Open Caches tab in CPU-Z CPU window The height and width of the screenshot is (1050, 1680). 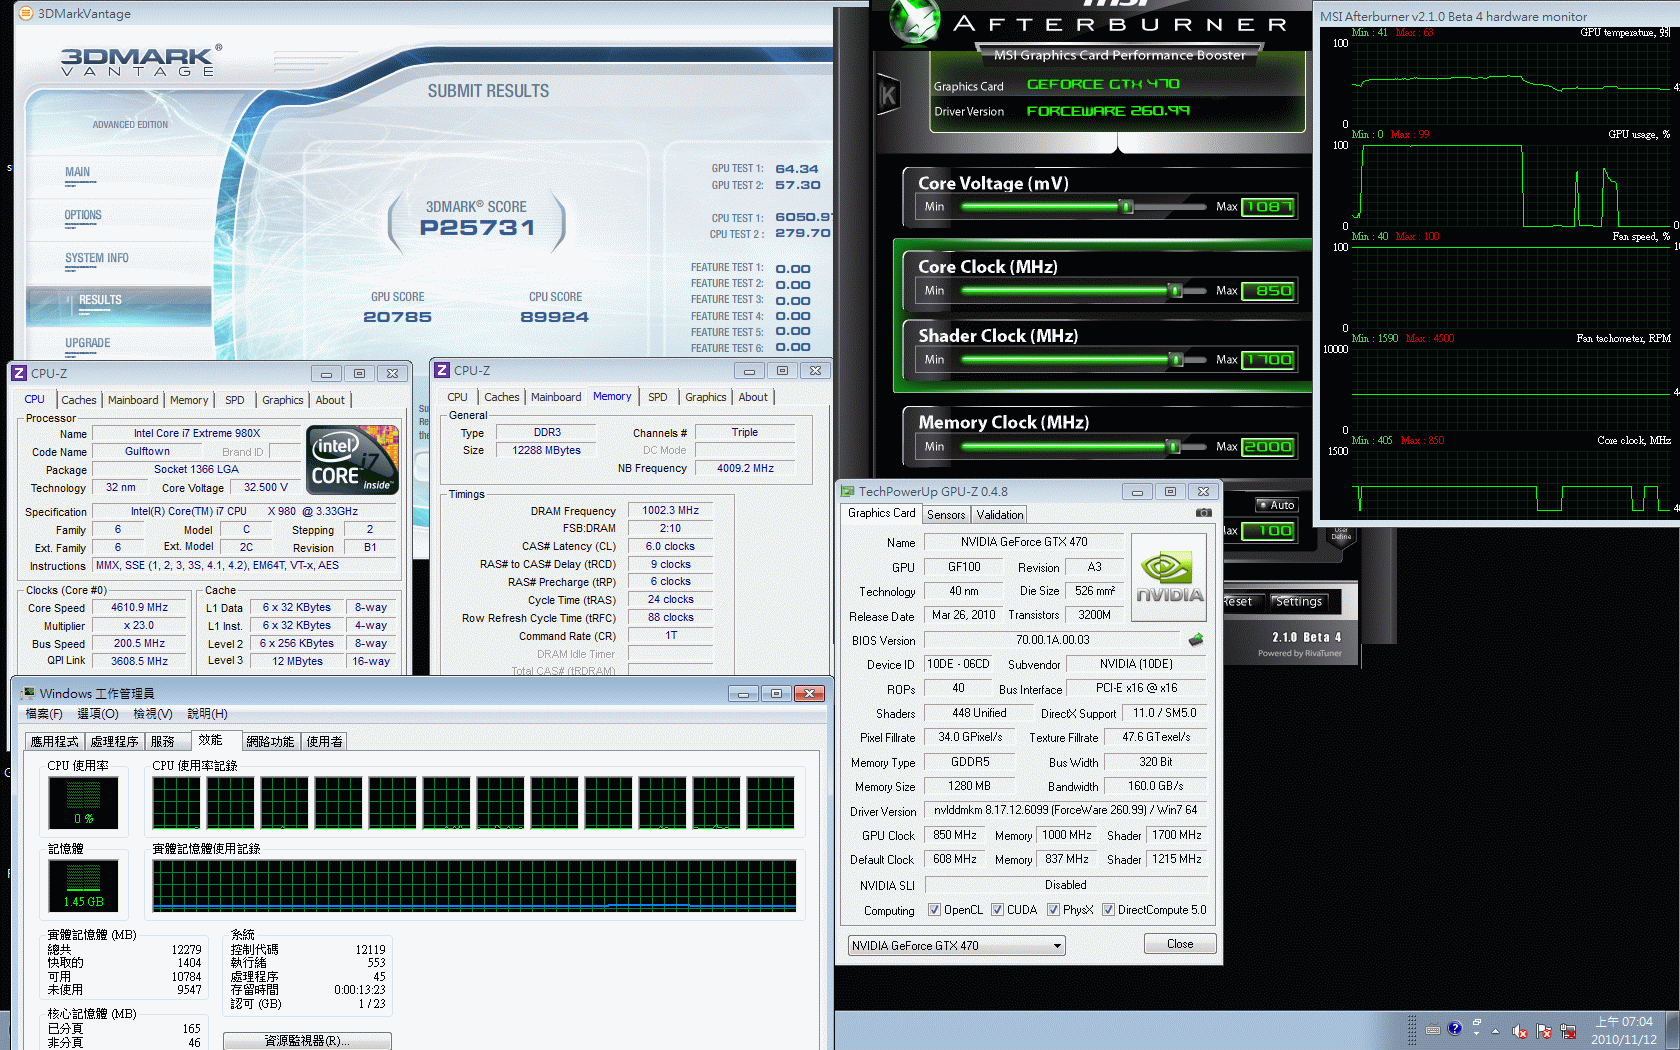click(x=79, y=400)
